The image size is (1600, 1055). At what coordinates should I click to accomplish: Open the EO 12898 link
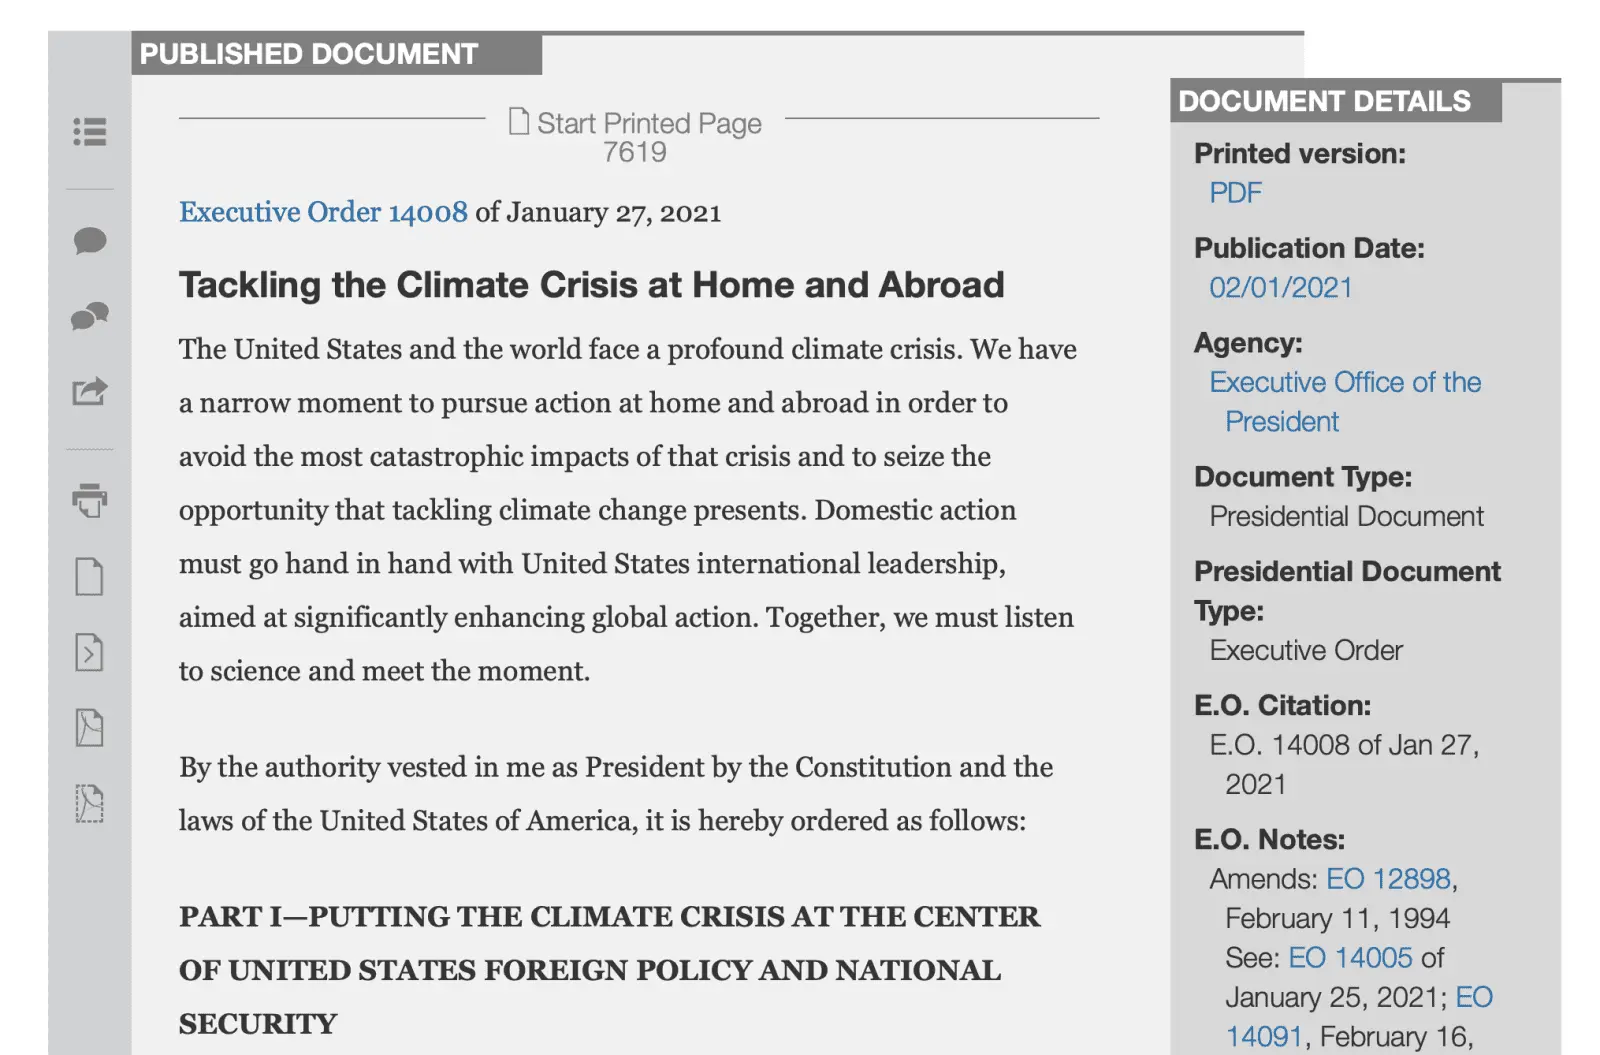point(1388,879)
